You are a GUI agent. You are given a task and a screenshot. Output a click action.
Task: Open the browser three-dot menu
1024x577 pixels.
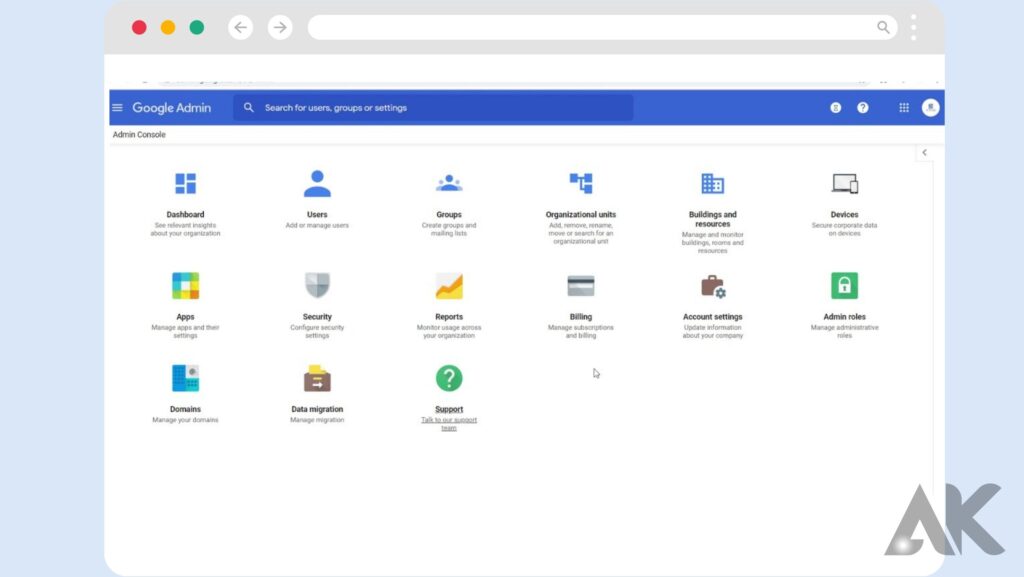(914, 27)
